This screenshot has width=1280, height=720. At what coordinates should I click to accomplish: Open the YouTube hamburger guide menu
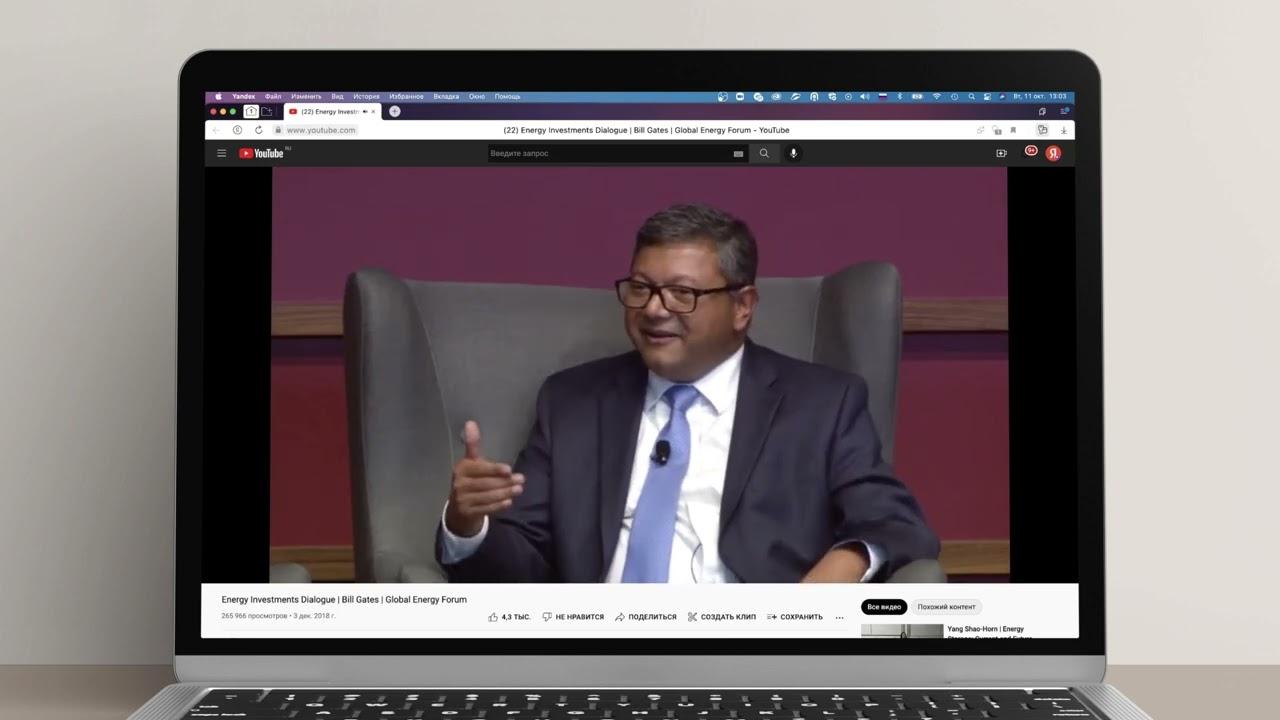[x=221, y=153]
